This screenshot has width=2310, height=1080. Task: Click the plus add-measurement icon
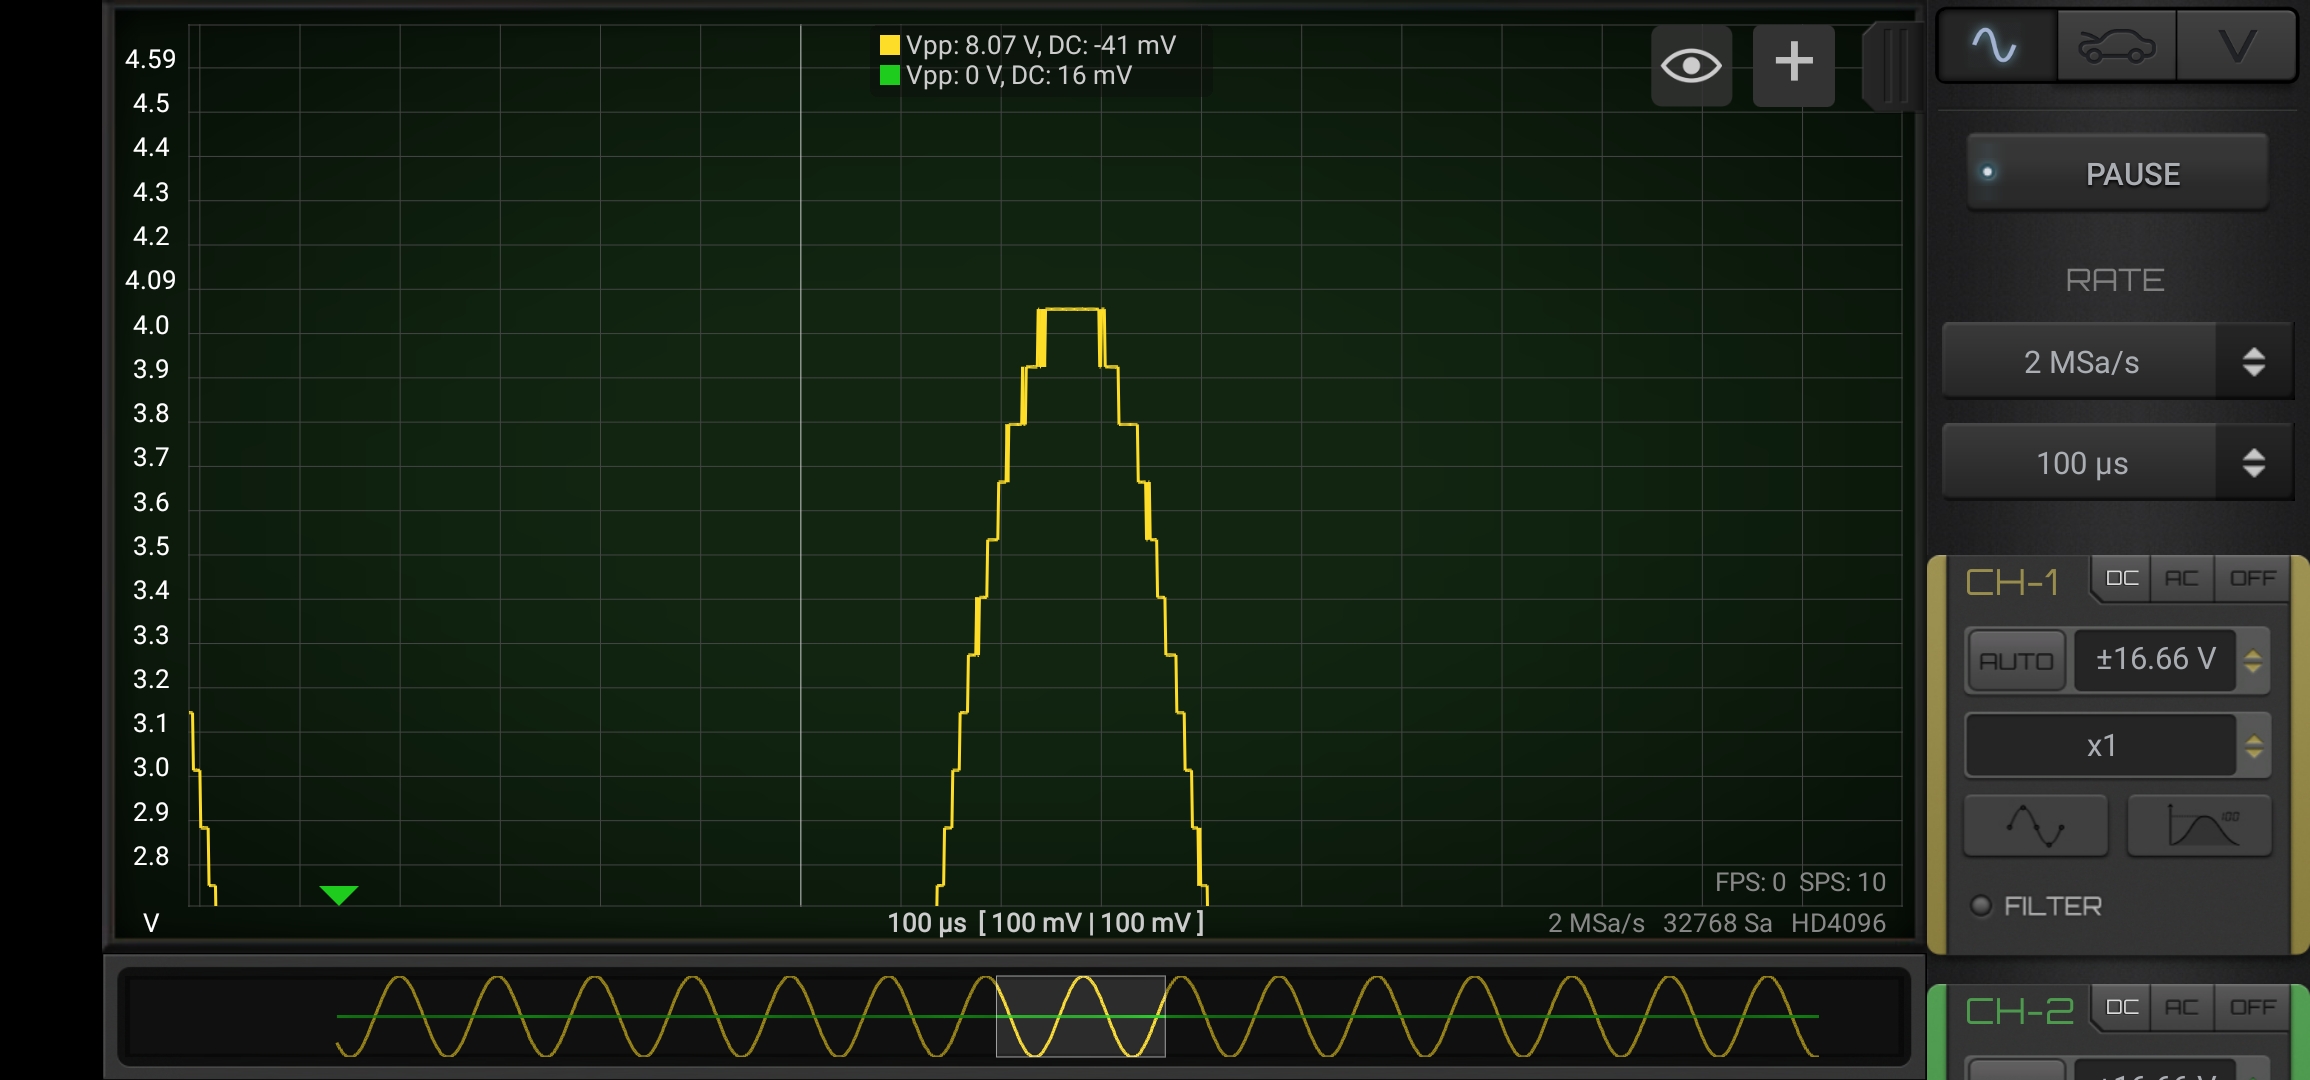(x=1793, y=64)
